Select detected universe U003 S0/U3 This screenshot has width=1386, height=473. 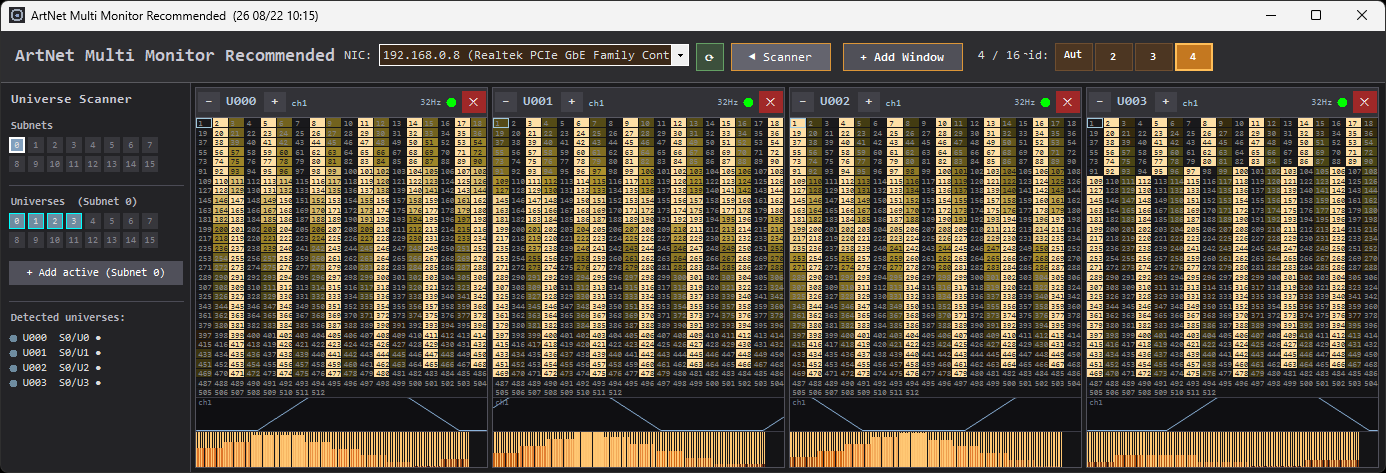[x=56, y=382]
